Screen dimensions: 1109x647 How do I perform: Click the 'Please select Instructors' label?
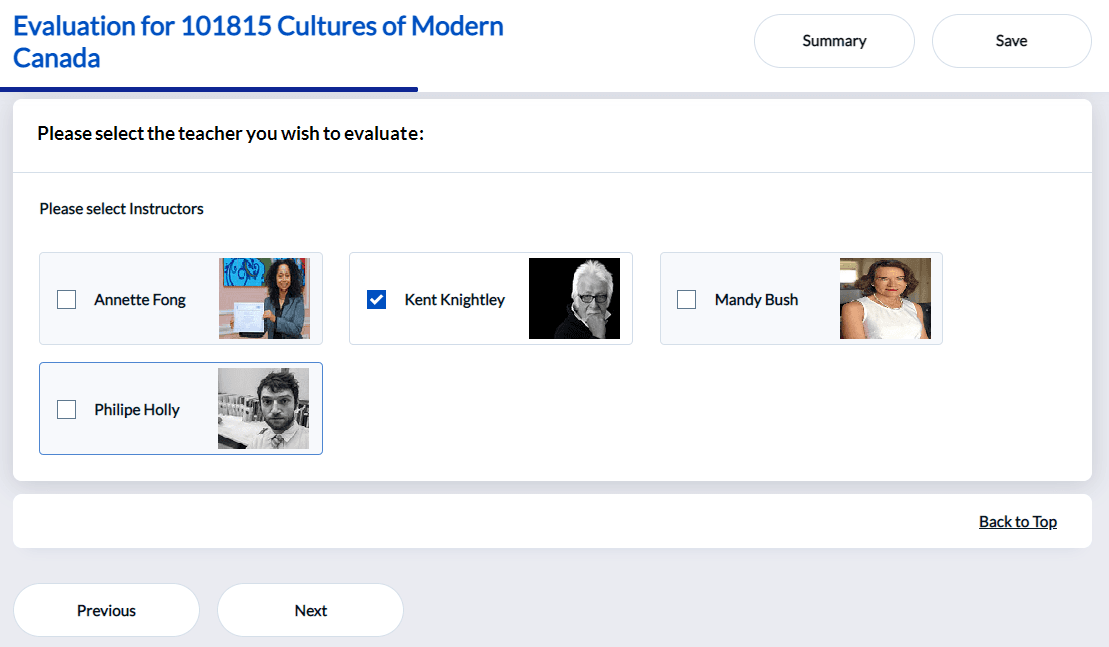pos(121,209)
